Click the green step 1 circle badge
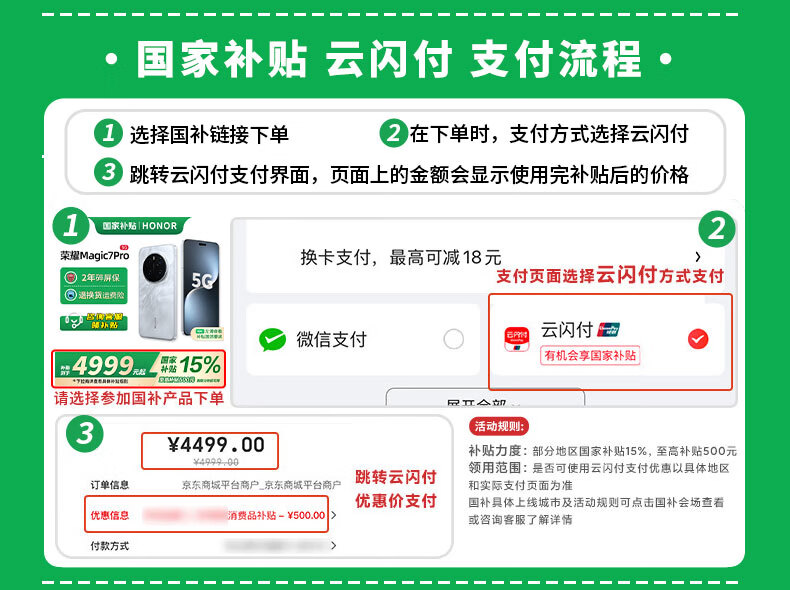The image size is (790, 590). [x=71, y=225]
